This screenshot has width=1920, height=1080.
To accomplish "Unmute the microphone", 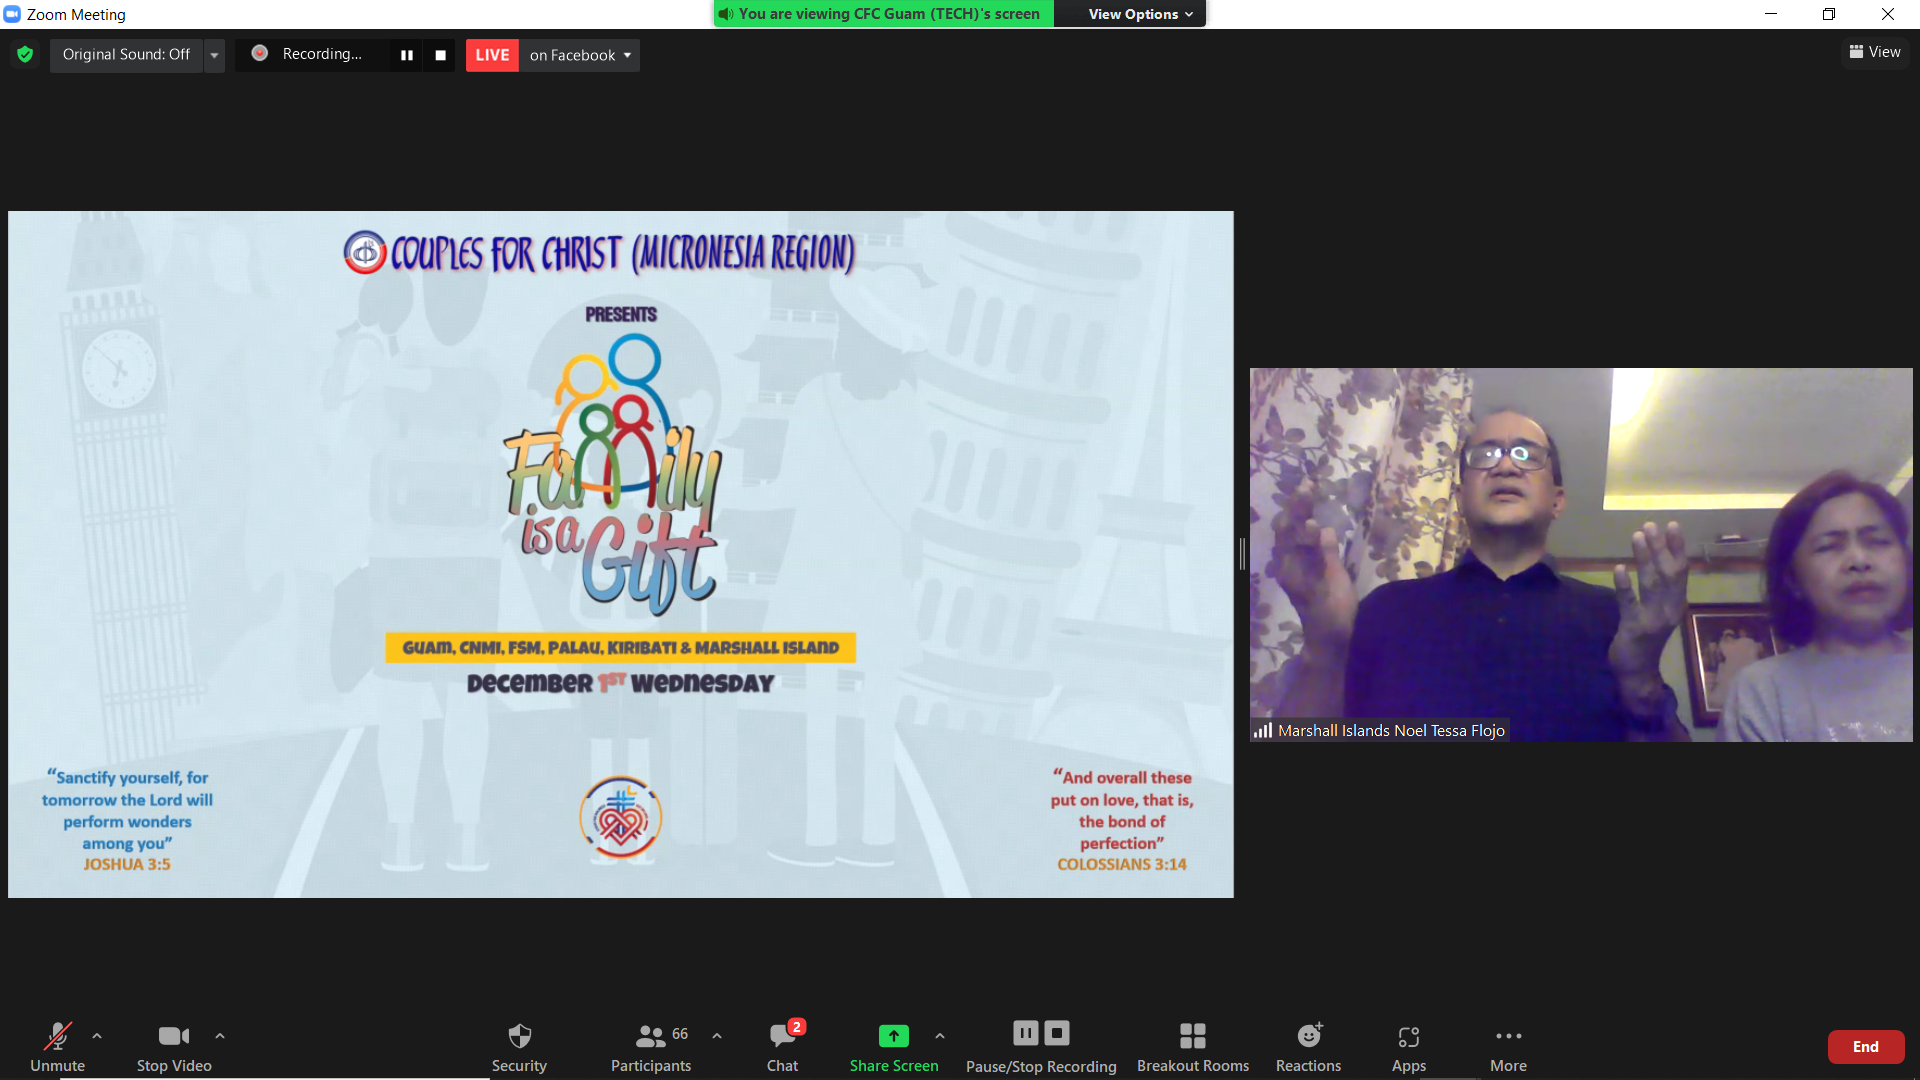I will click(57, 1046).
